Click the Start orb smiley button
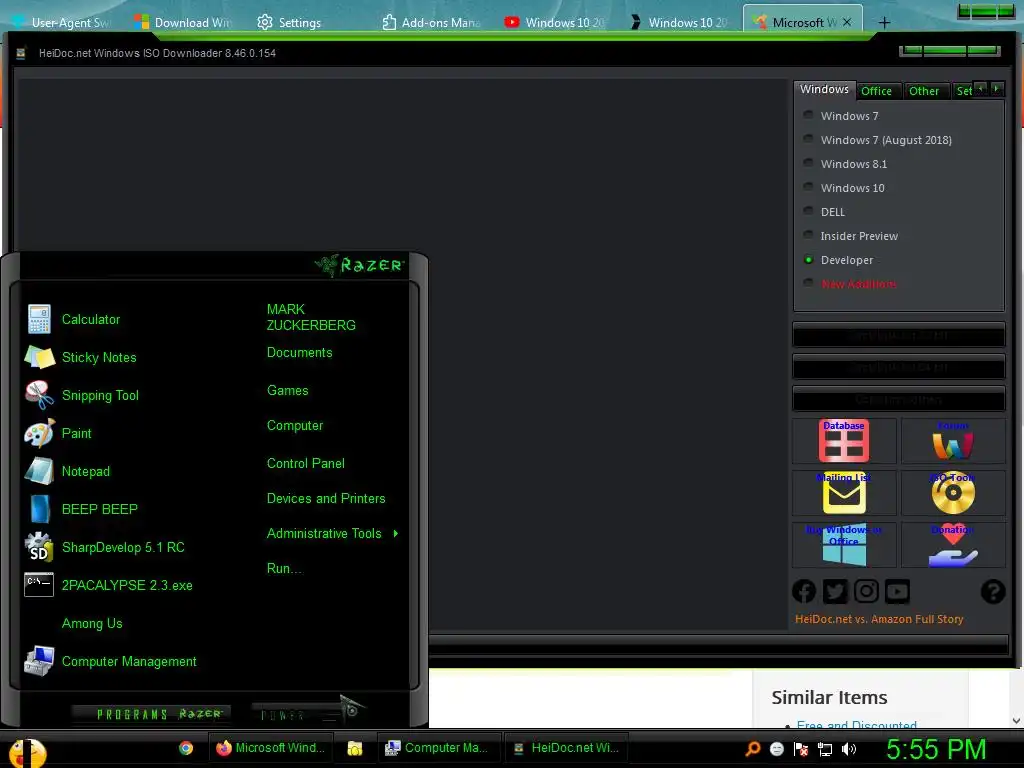Viewport: 1024px width, 768px height. [x=27, y=752]
